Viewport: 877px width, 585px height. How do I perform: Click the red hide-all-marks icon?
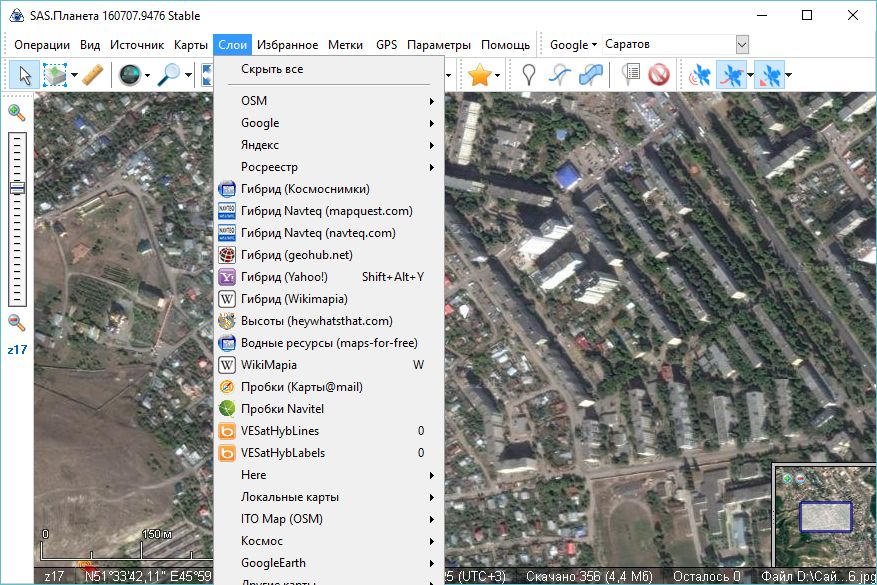(659, 75)
